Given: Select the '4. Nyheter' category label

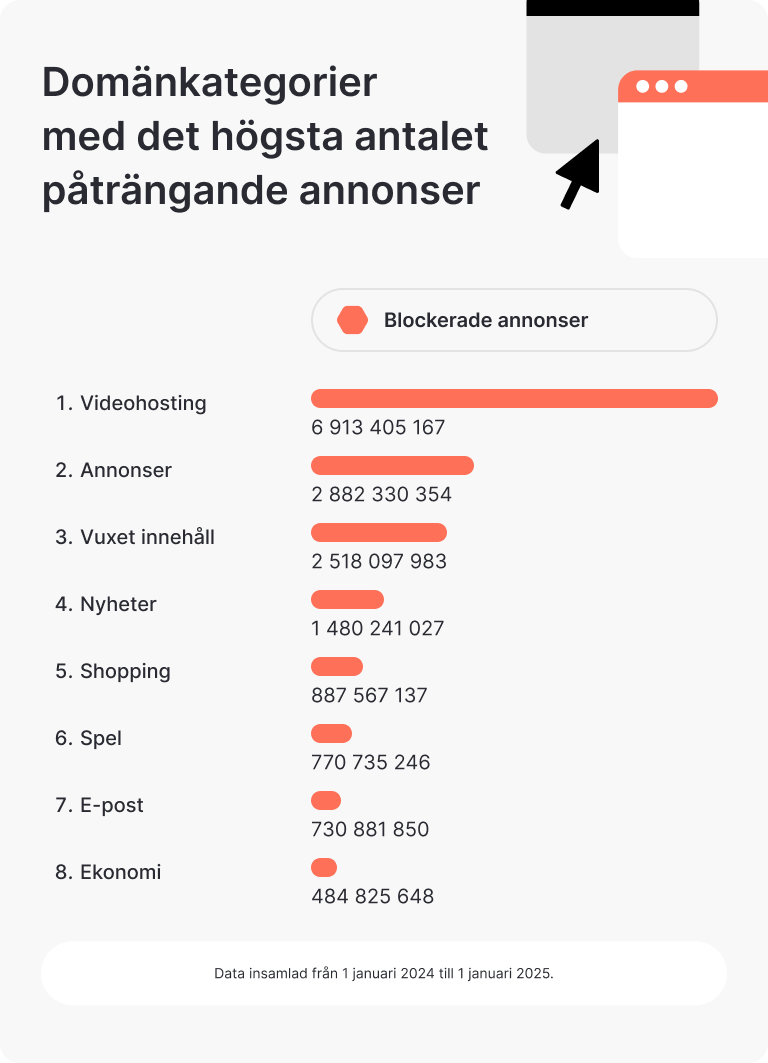Looking at the screenshot, I should [x=106, y=605].
